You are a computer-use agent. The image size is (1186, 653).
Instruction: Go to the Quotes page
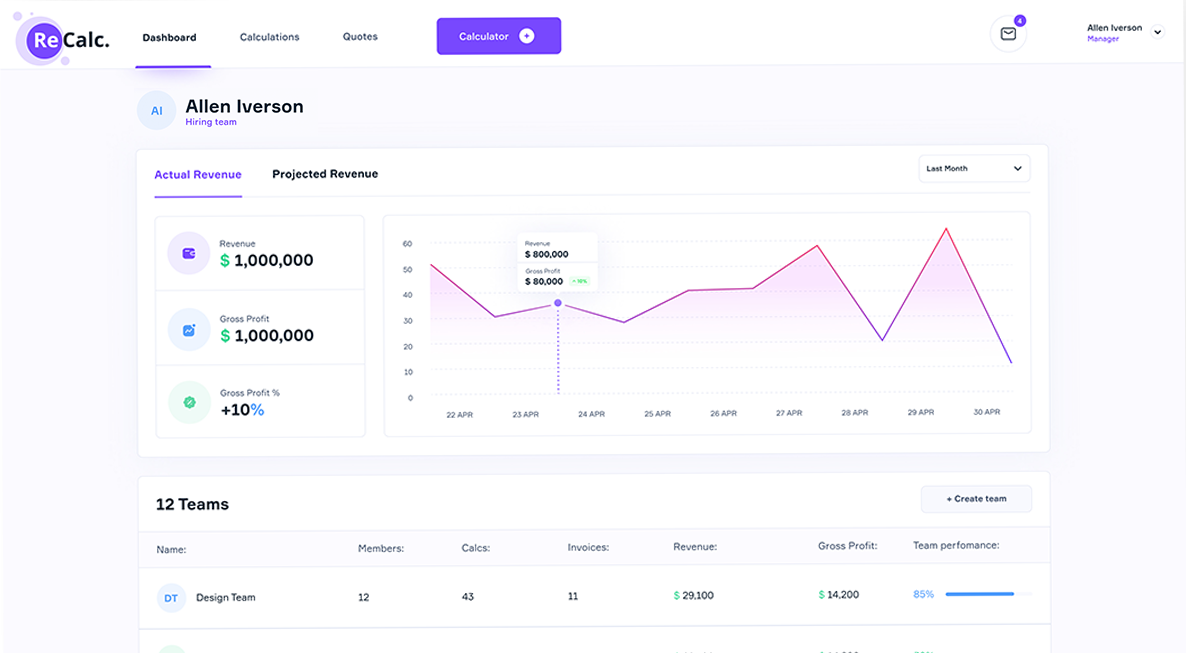click(x=360, y=37)
